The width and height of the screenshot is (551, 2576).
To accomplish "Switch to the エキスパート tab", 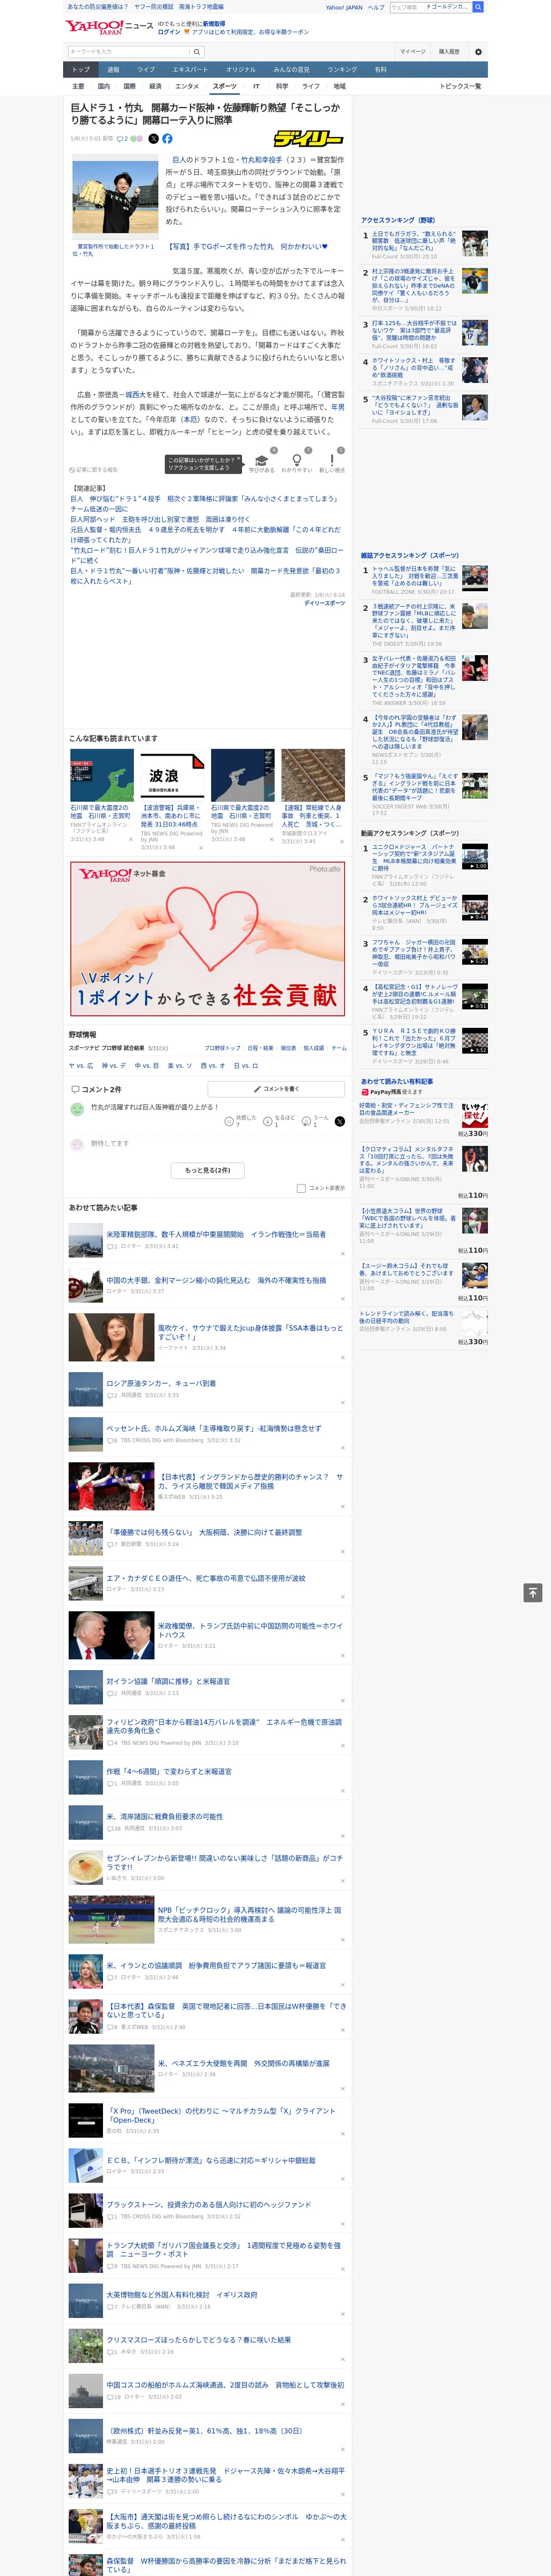I will (x=190, y=70).
